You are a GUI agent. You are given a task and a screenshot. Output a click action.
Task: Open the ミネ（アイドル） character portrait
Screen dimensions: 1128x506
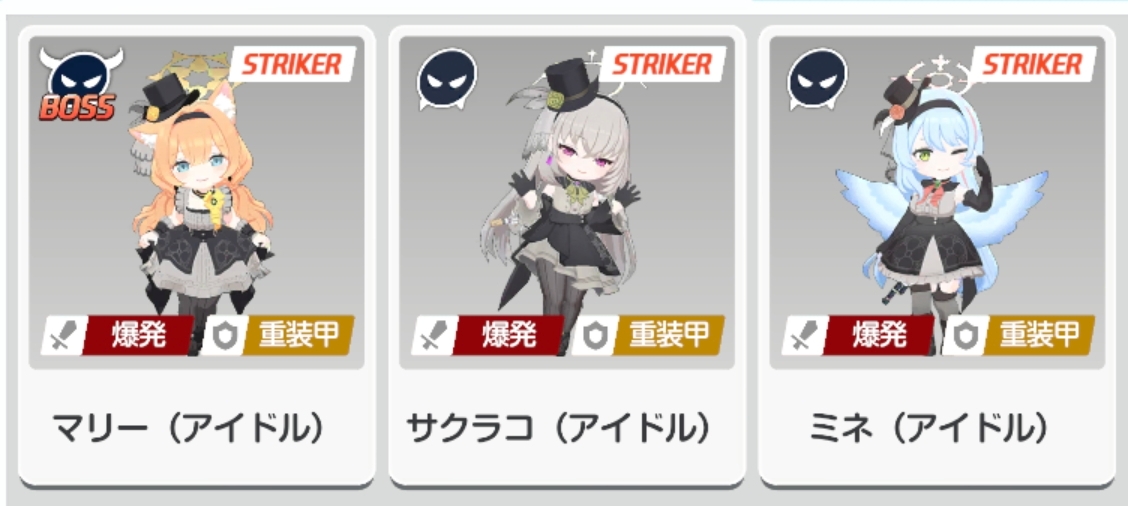coord(937,203)
